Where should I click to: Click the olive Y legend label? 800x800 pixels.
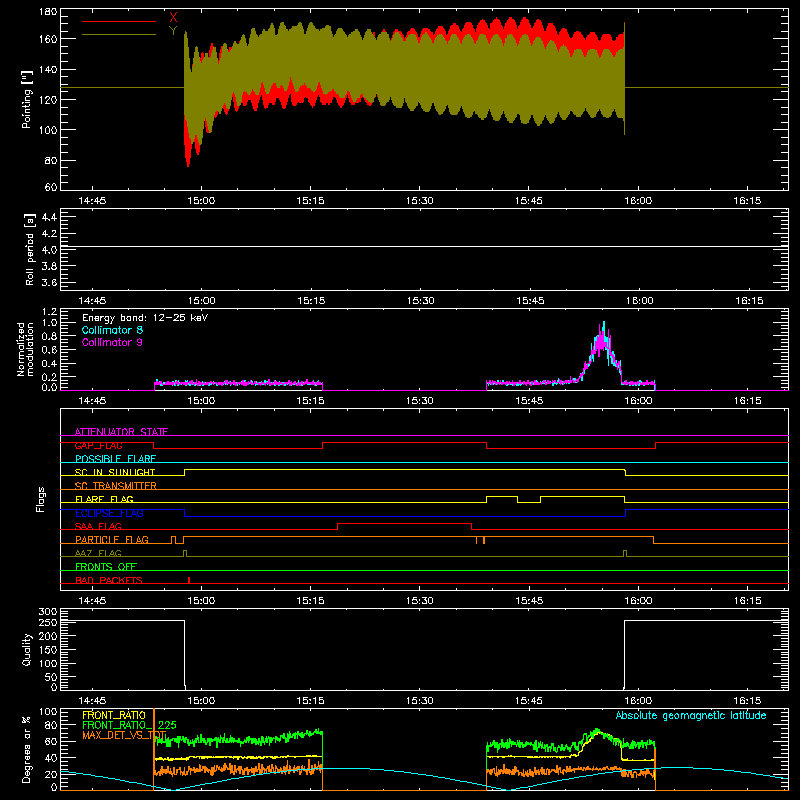[173, 31]
